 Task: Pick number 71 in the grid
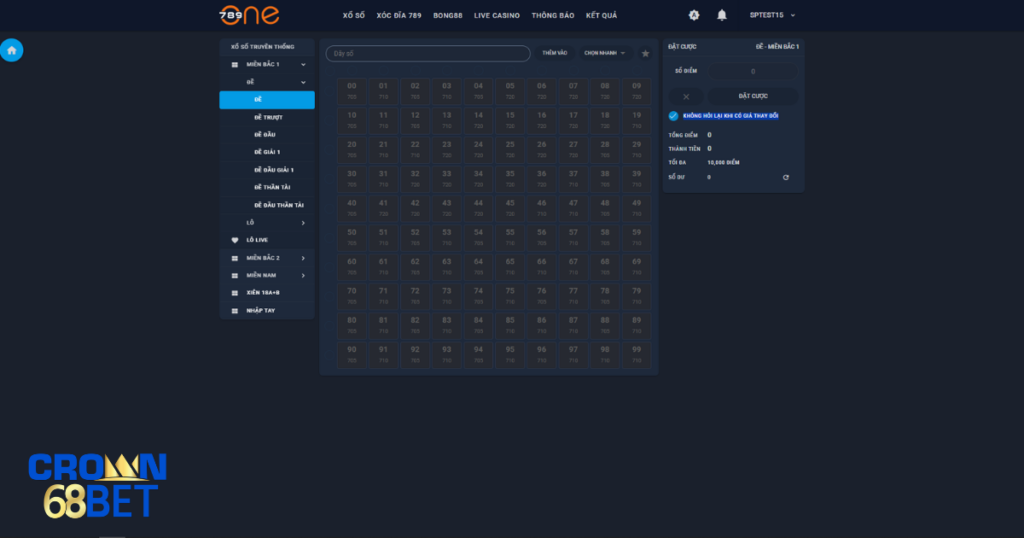coord(383,296)
